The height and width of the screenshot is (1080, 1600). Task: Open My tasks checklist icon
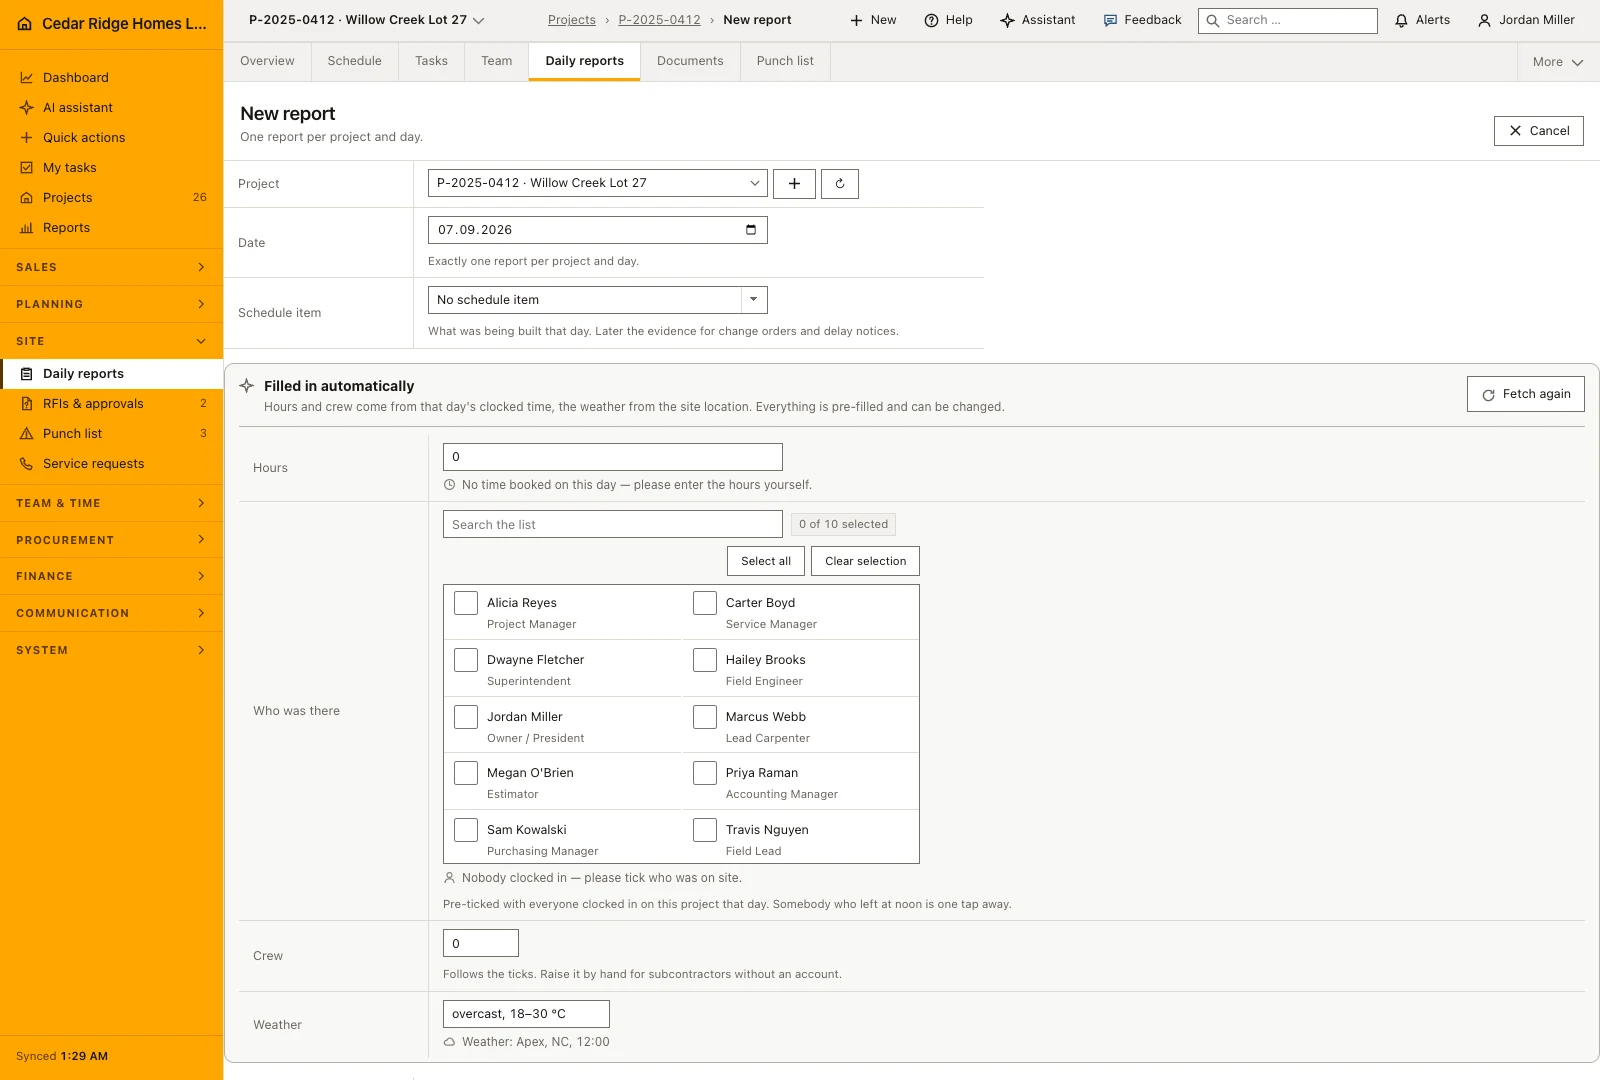click(27, 168)
